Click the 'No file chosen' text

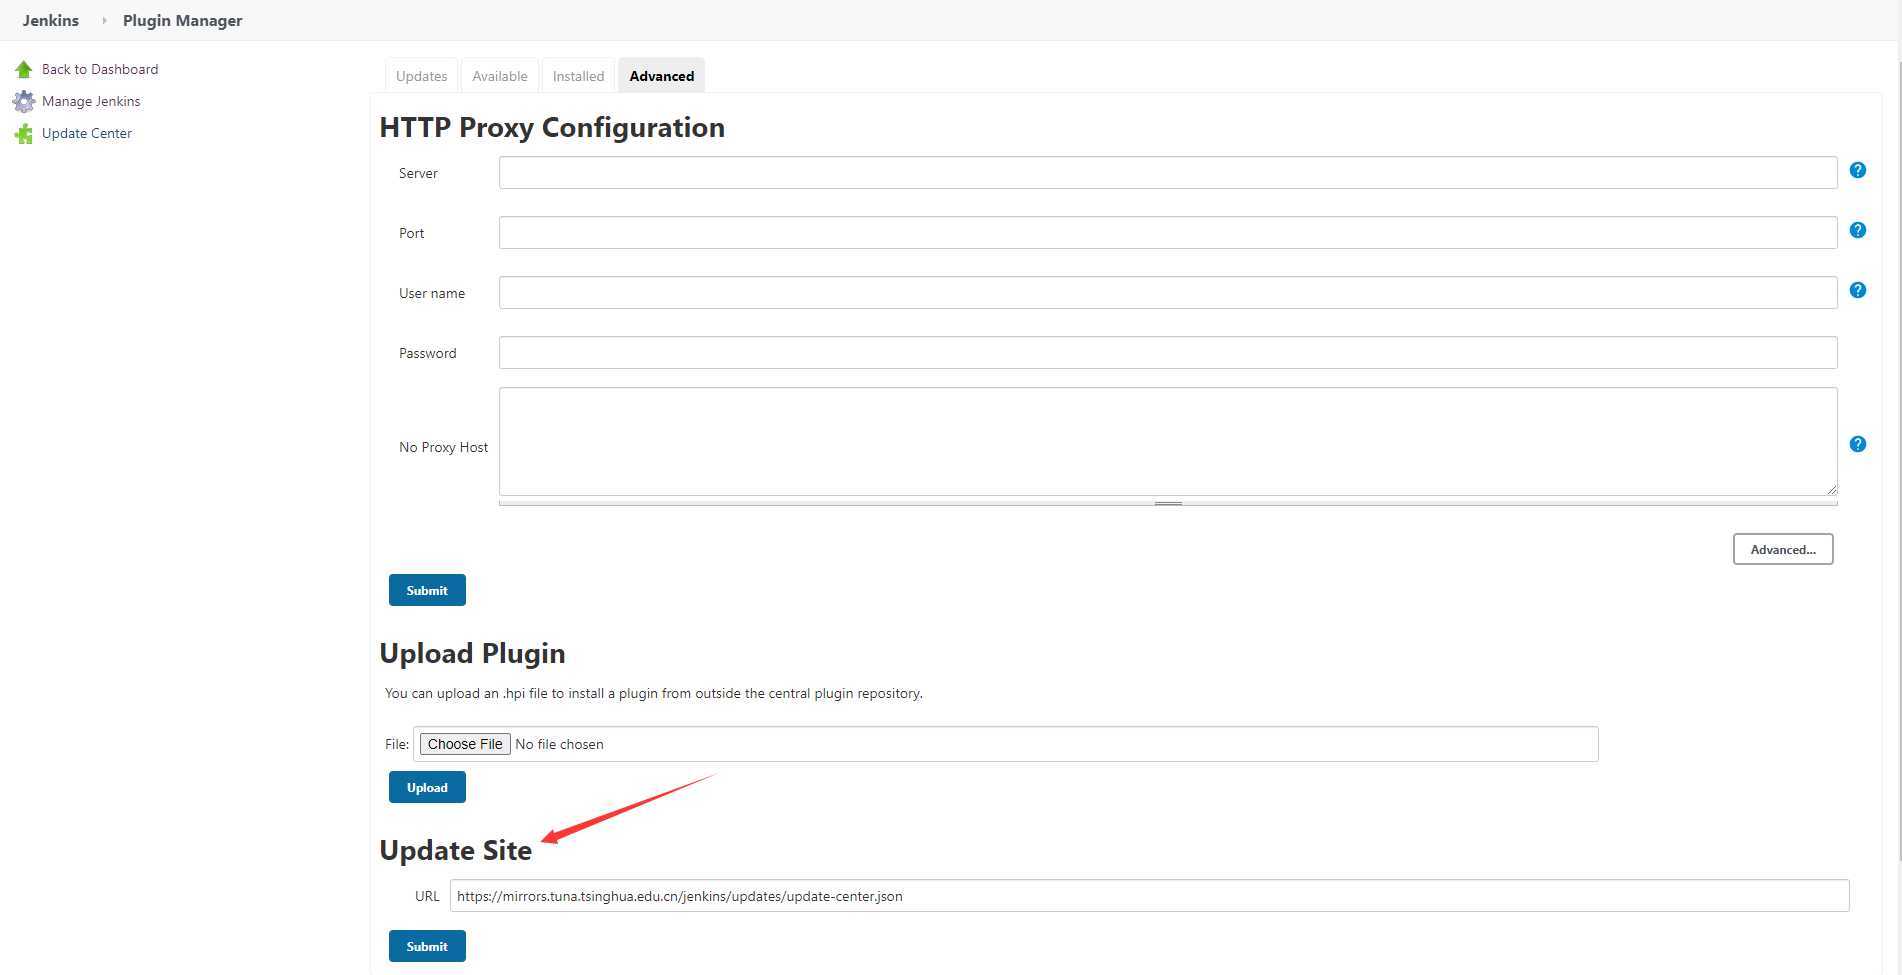click(x=559, y=744)
